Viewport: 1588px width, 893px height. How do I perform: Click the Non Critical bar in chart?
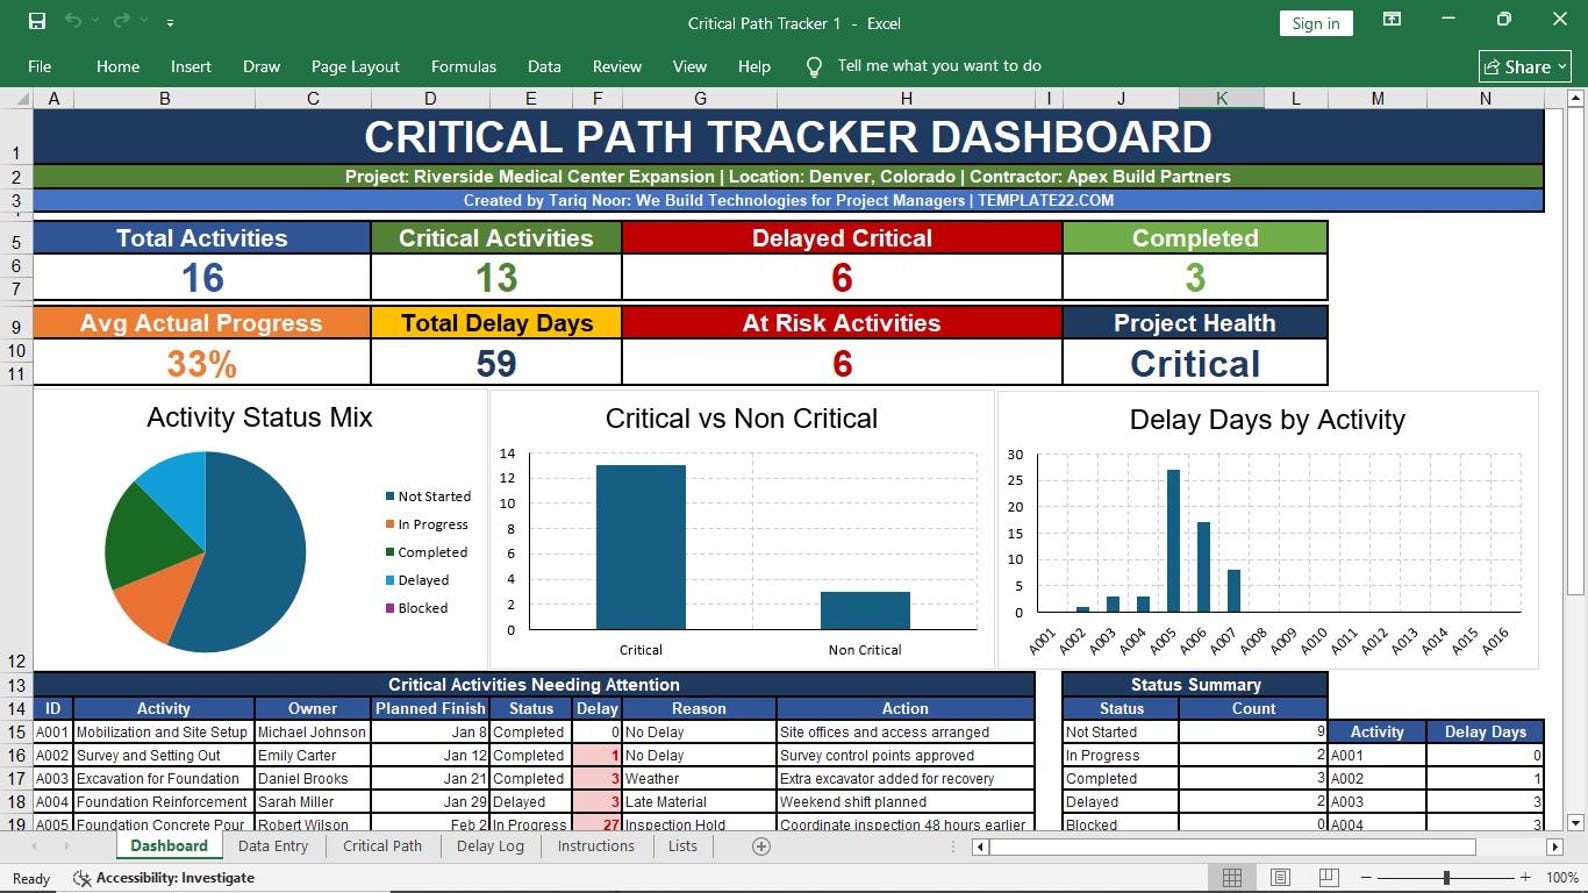point(865,610)
